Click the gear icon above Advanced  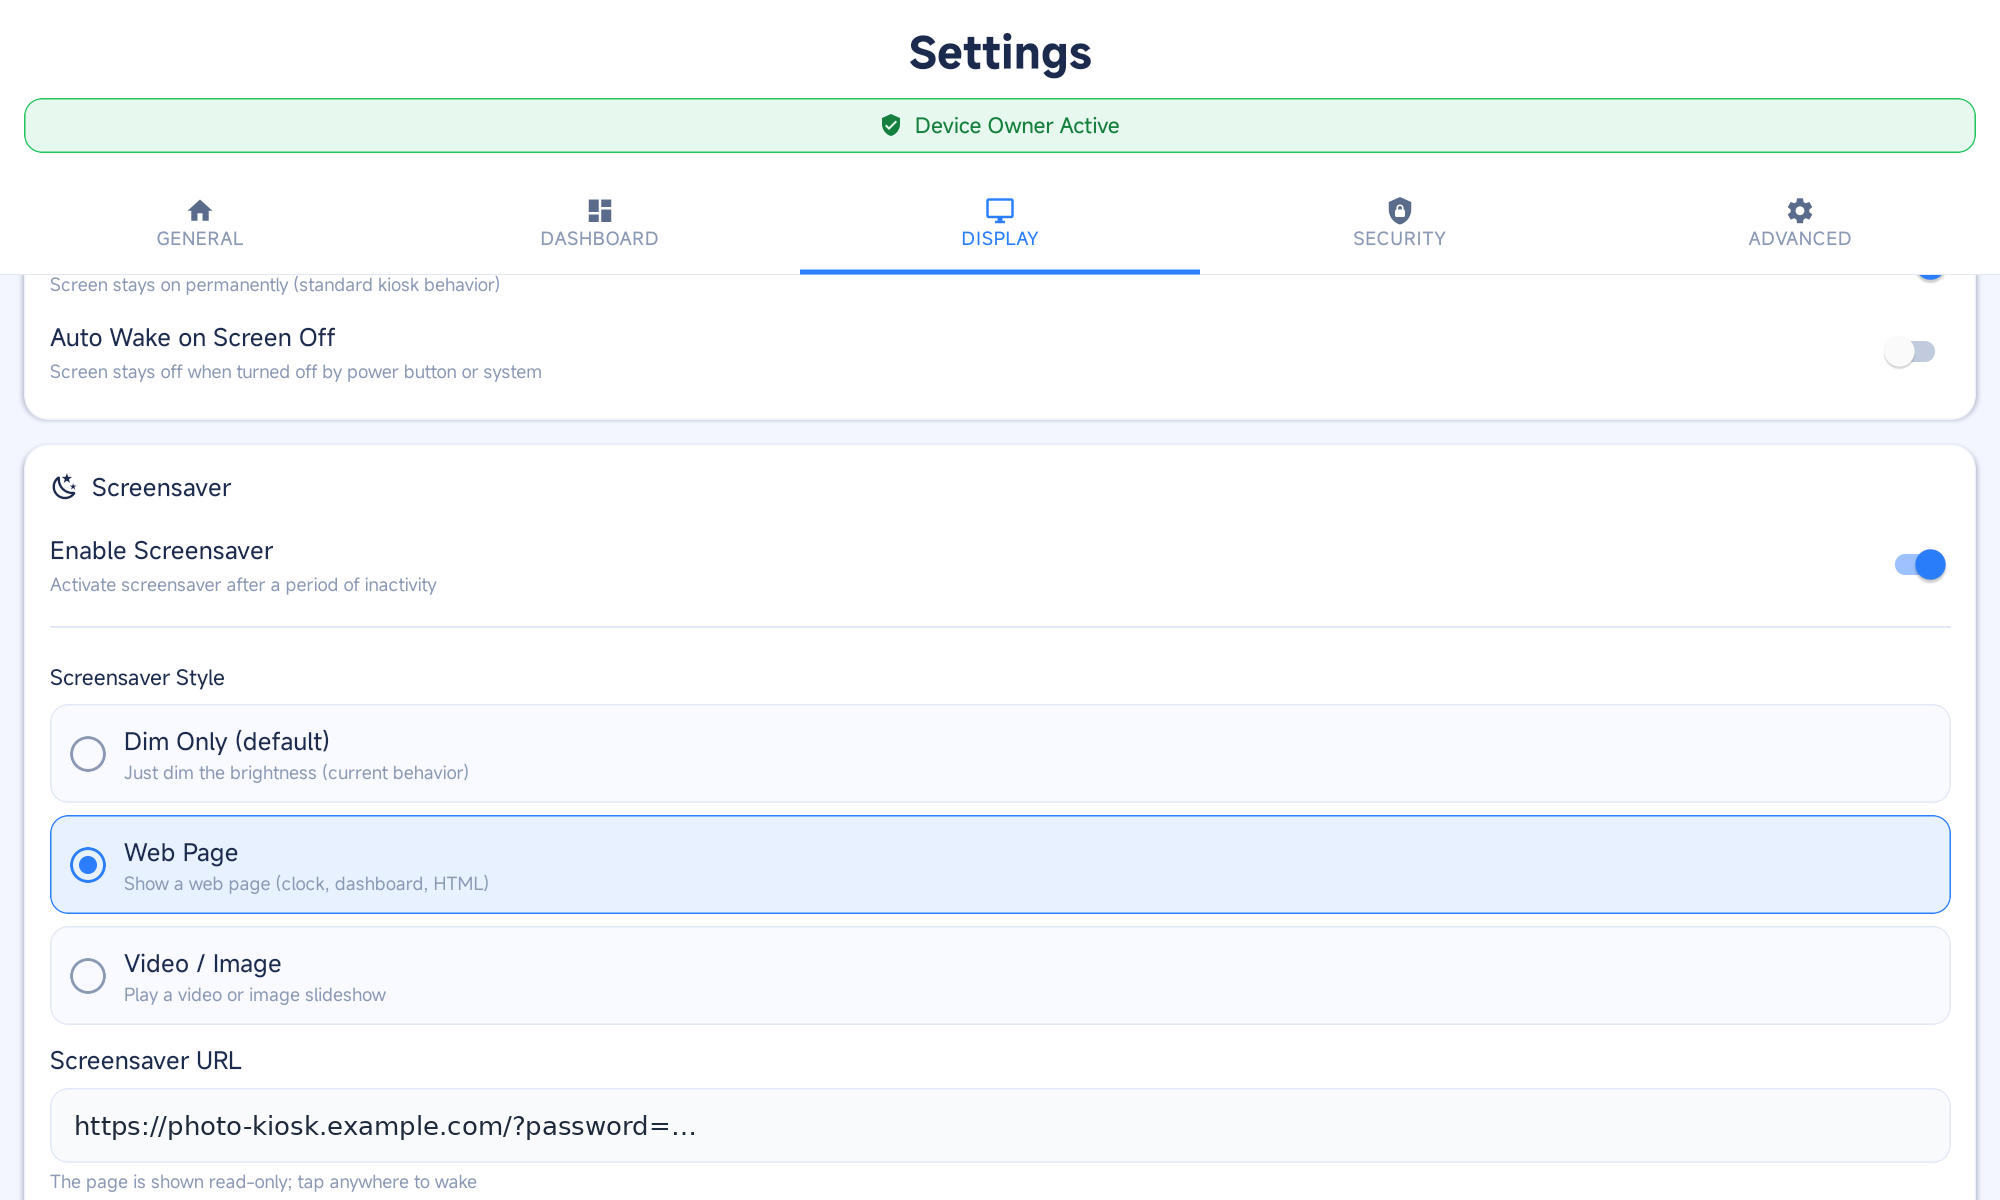click(1800, 210)
